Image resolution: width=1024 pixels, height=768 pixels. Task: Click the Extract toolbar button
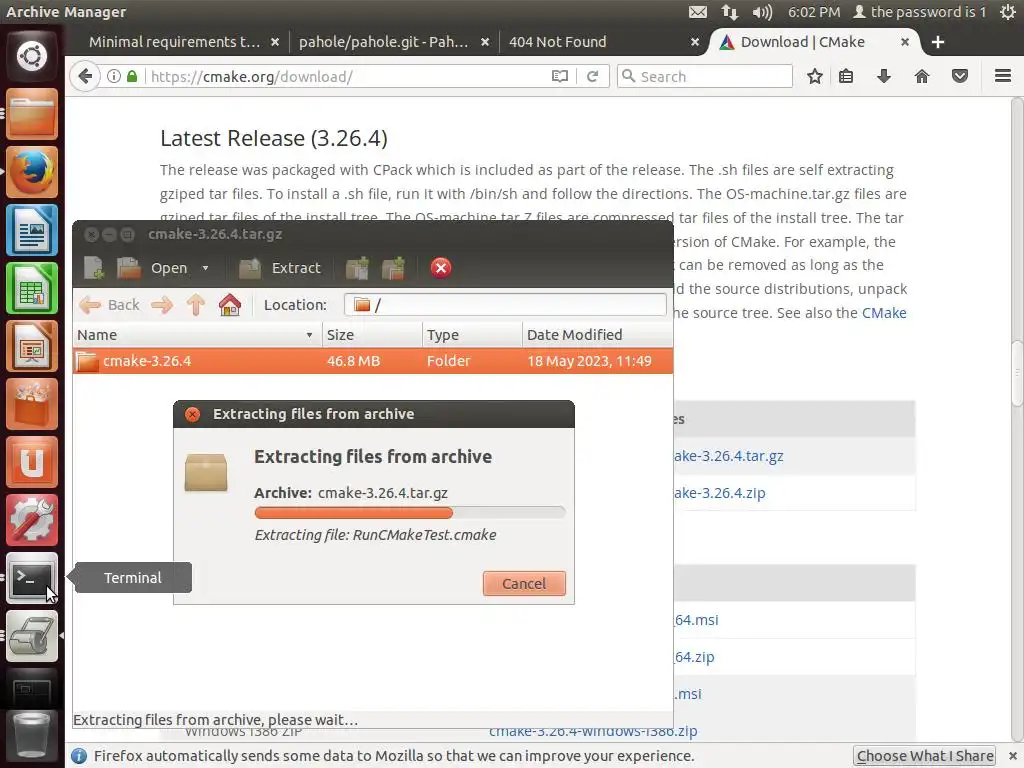pos(280,268)
